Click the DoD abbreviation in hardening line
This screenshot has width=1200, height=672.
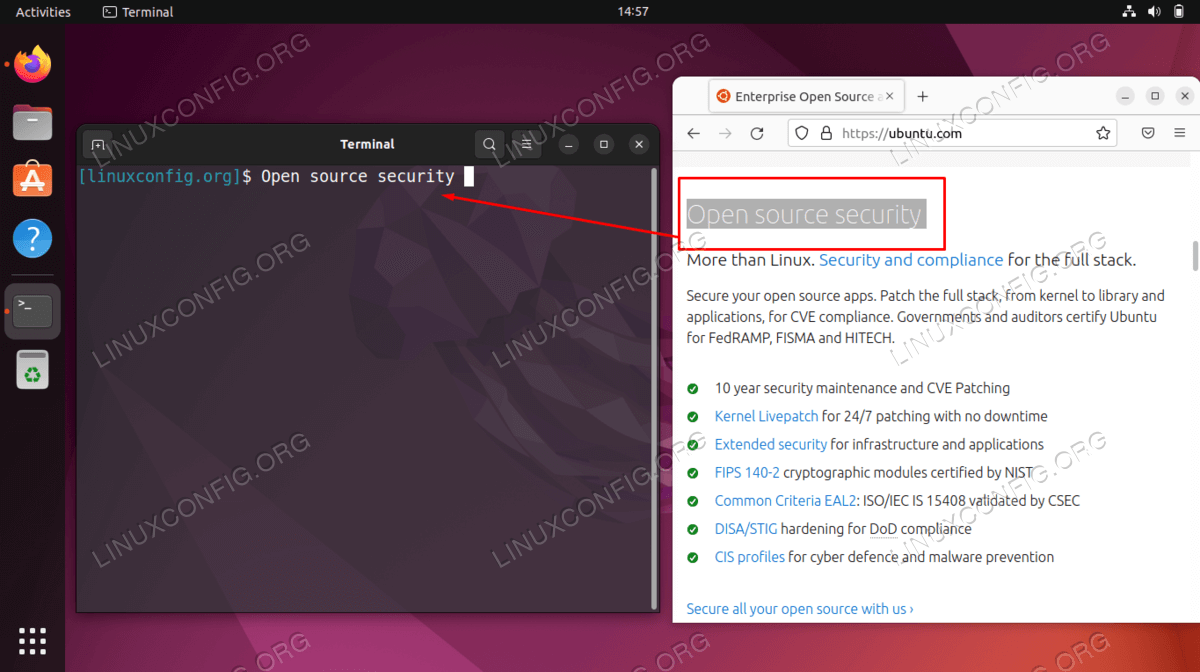click(x=884, y=528)
